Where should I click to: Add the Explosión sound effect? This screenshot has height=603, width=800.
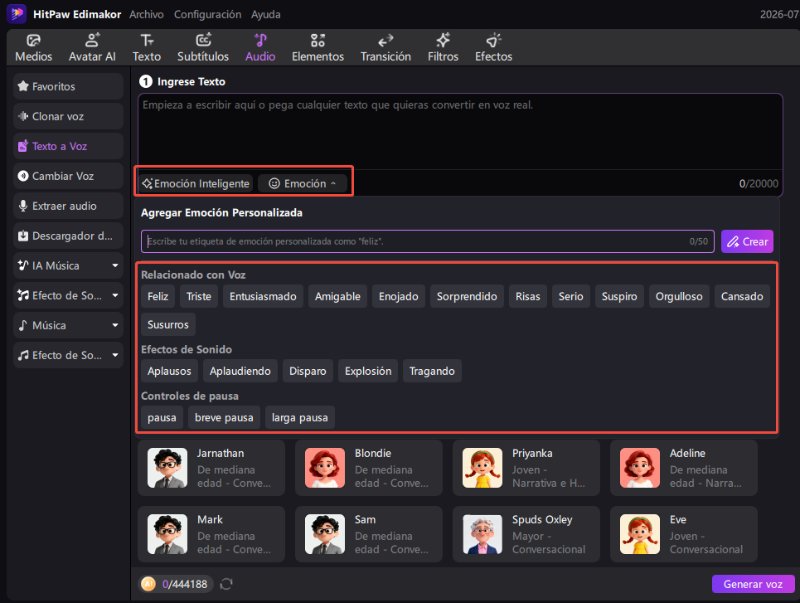368,371
